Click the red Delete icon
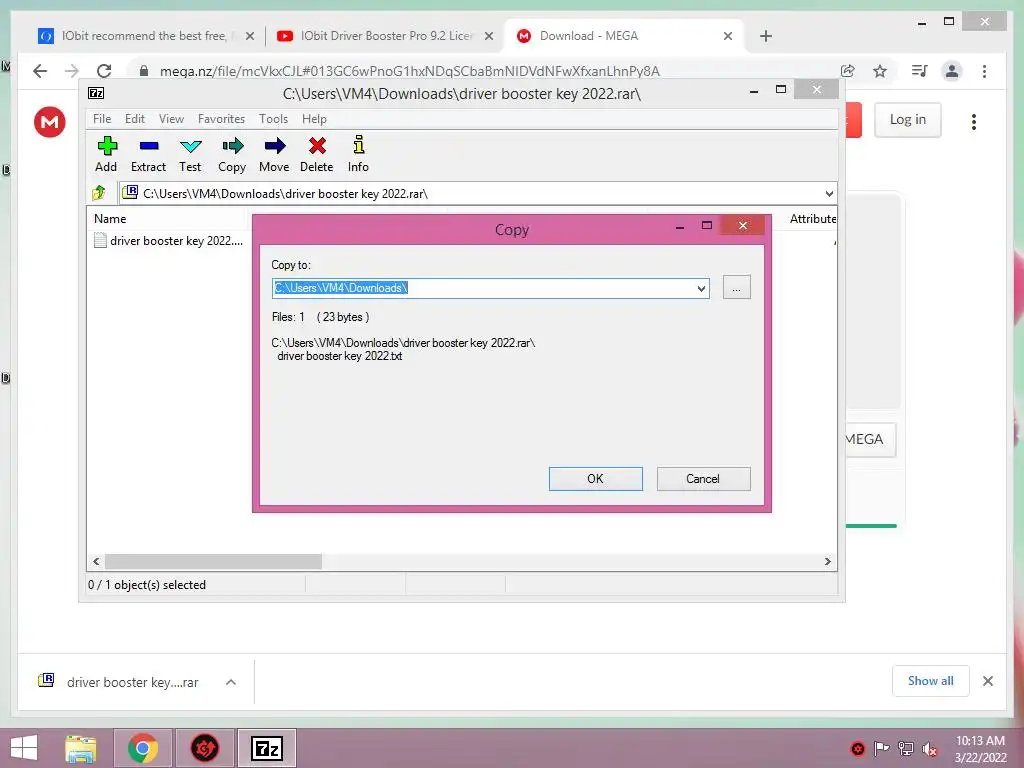Screen dimensions: 1024x768 (317, 154)
